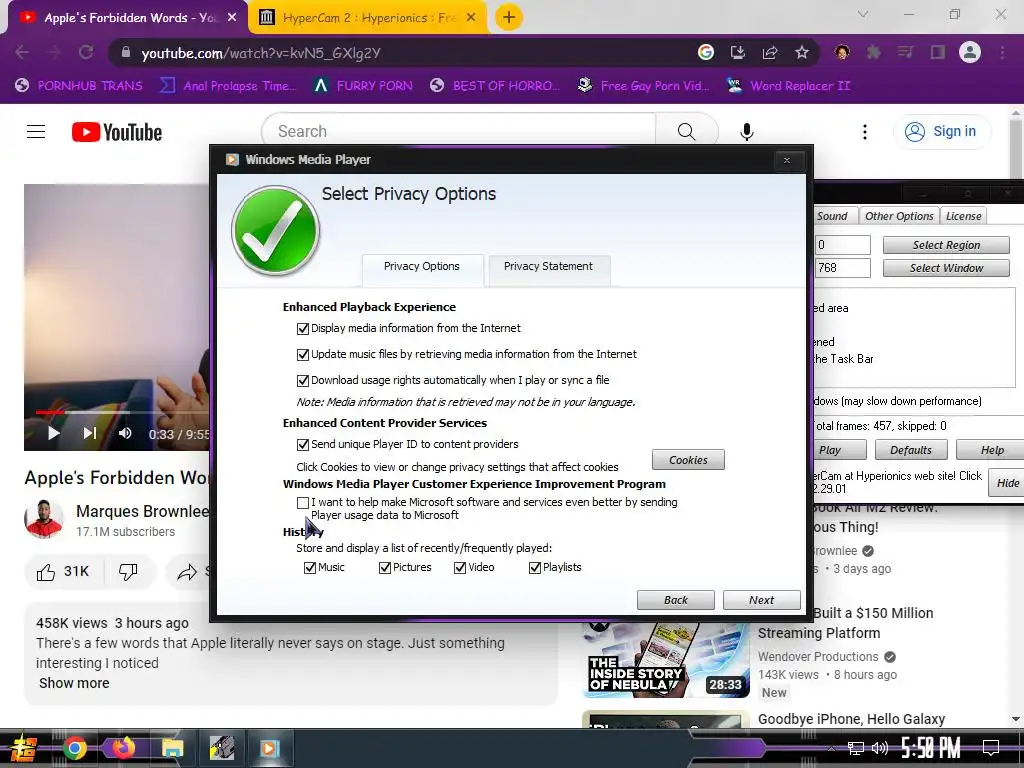Open YouTube settings three-dot menu

point(865,132)
